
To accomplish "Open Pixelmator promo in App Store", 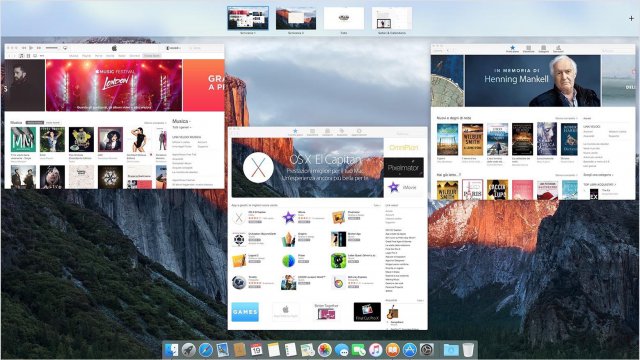I will point(403,167).
